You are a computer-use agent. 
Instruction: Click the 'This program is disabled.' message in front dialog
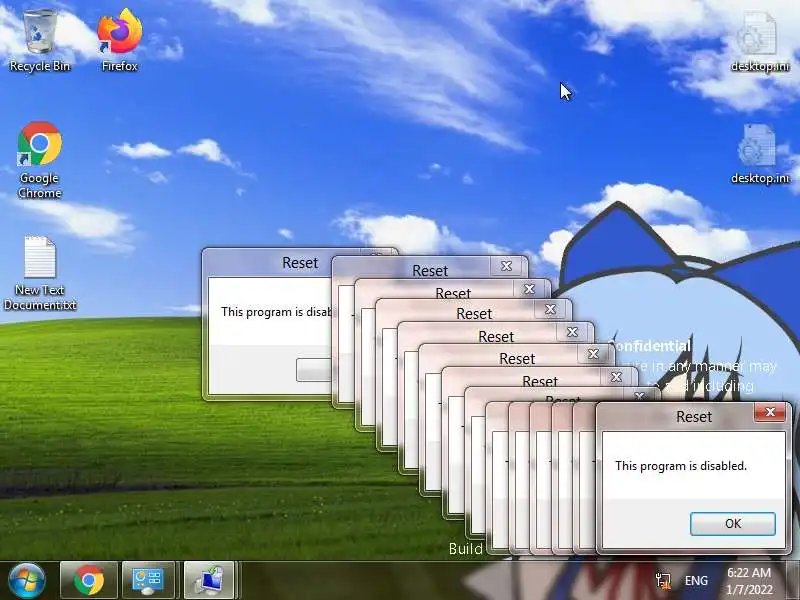tap(681, 466)
